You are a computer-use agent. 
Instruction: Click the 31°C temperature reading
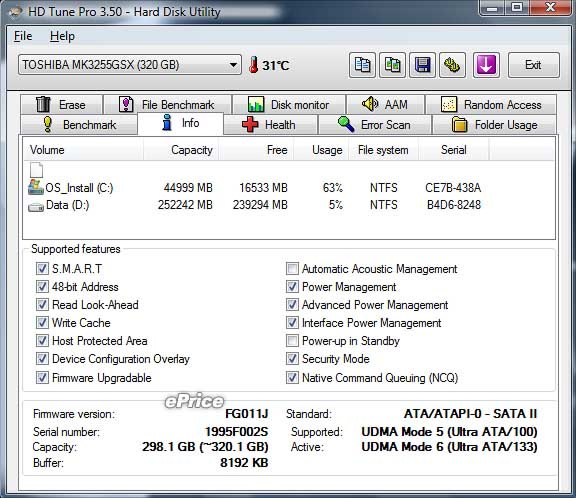[276, 65]
